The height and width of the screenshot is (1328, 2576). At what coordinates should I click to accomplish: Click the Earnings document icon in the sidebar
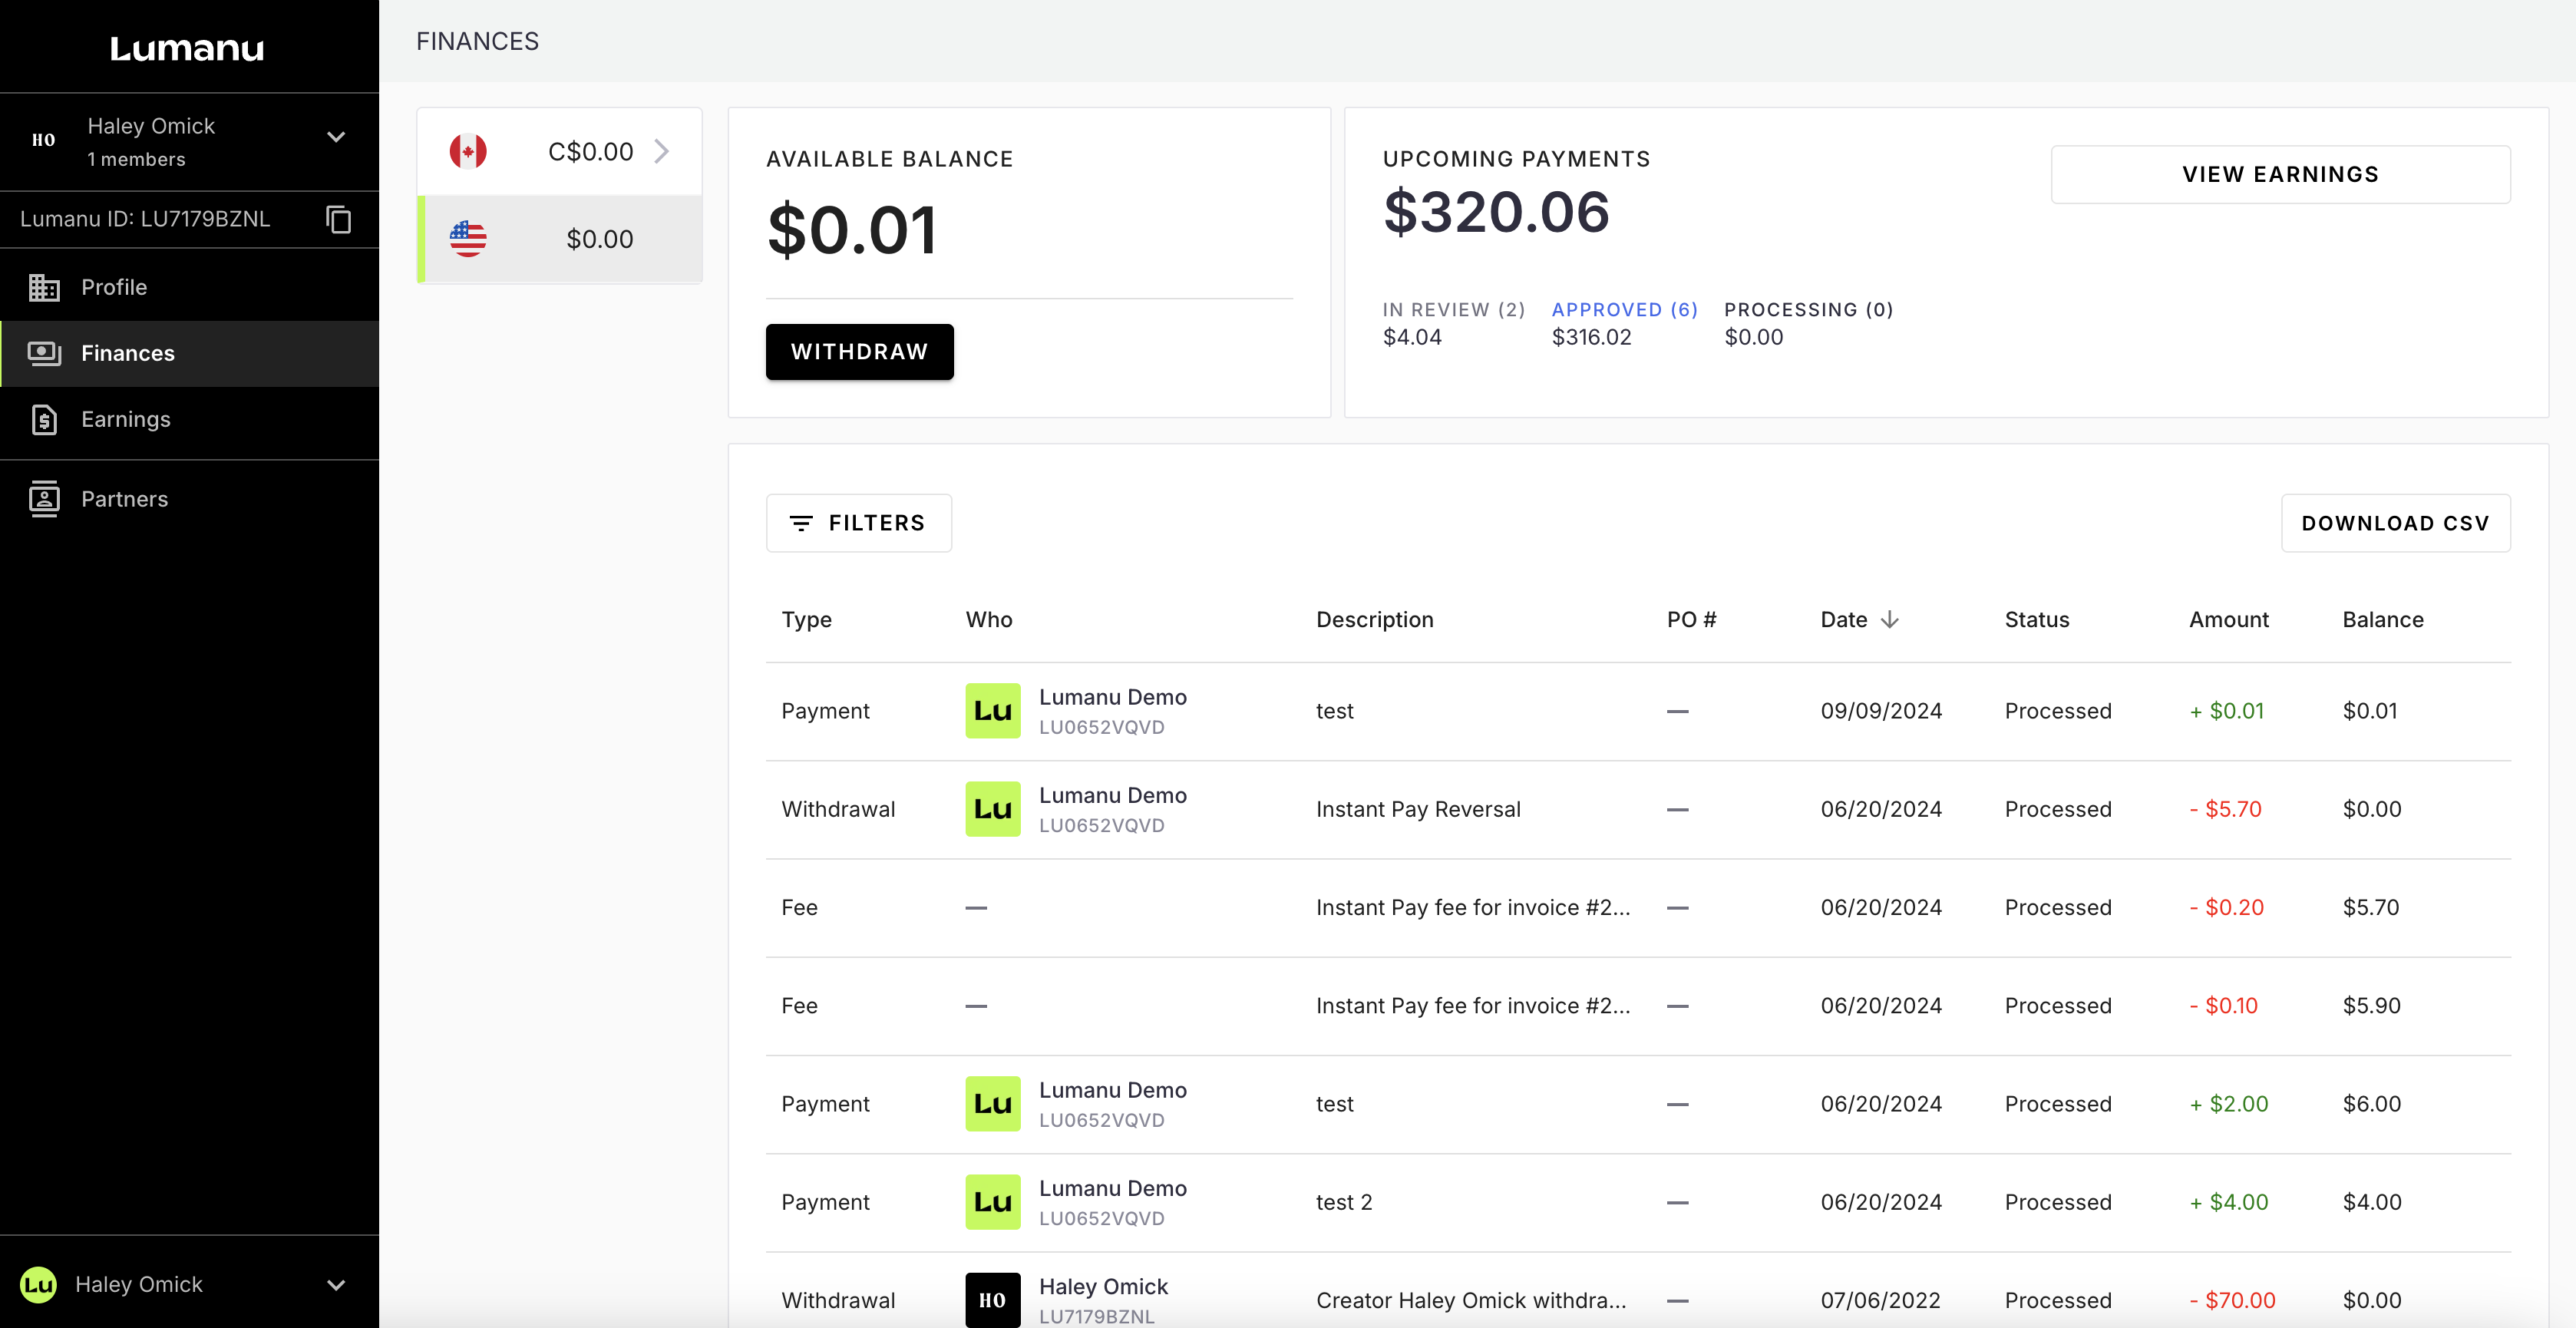(44, 419)
